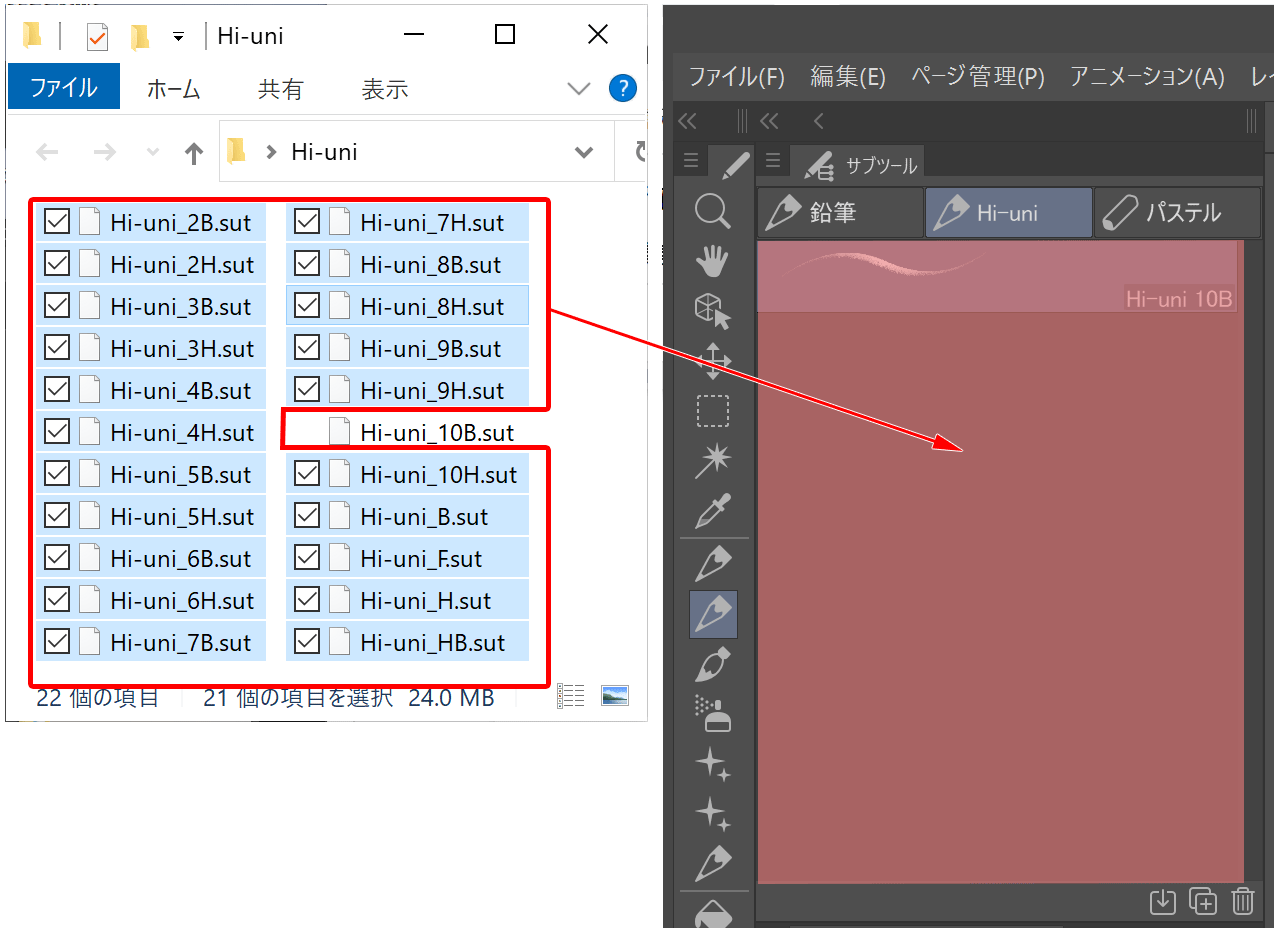The image size is (1274, 928).
Task: Uncheck the Hi-uni_2B.sut checkbox
Action: [x=57, y=222]
